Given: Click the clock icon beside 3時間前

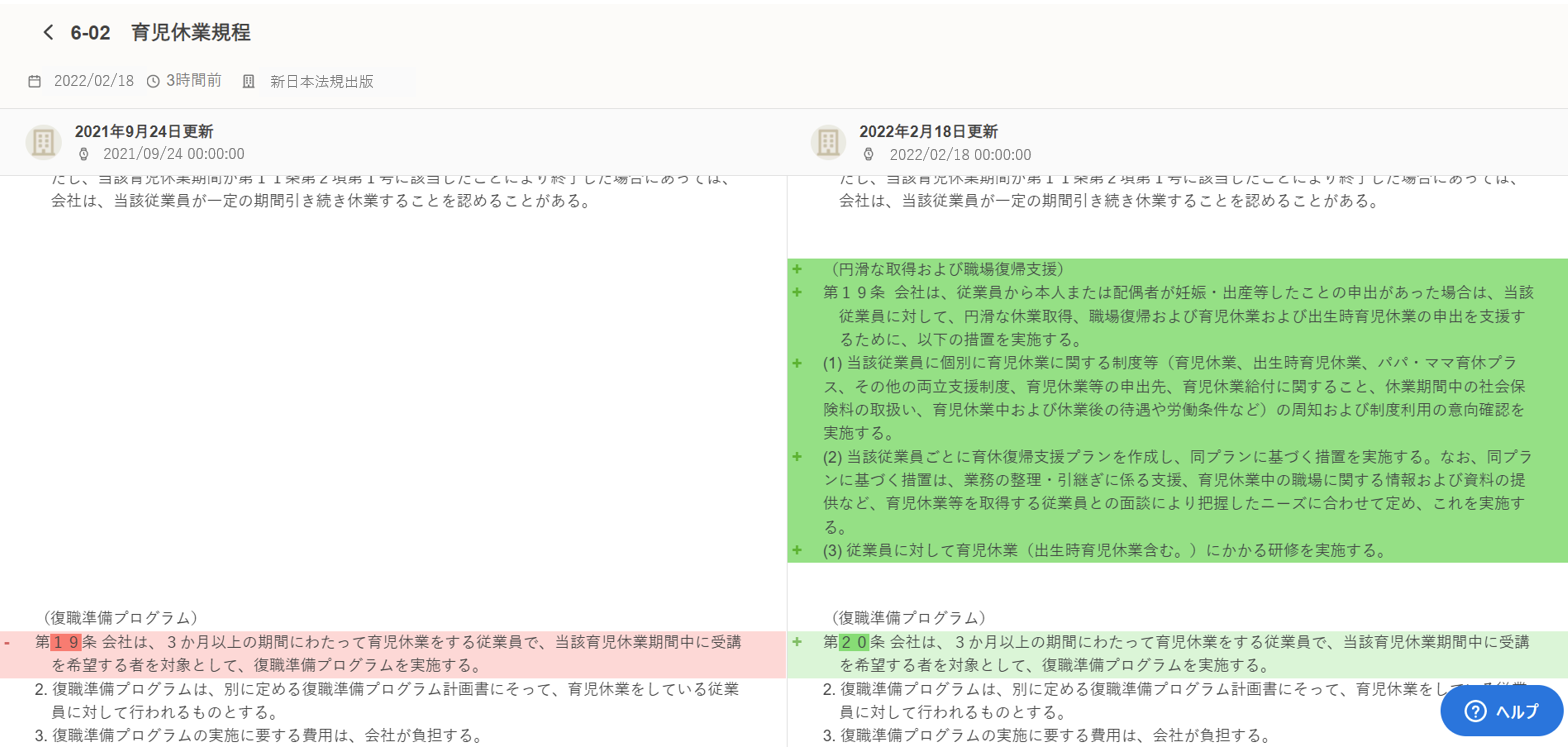Looking at the screenshot, I should coord(153,82).
